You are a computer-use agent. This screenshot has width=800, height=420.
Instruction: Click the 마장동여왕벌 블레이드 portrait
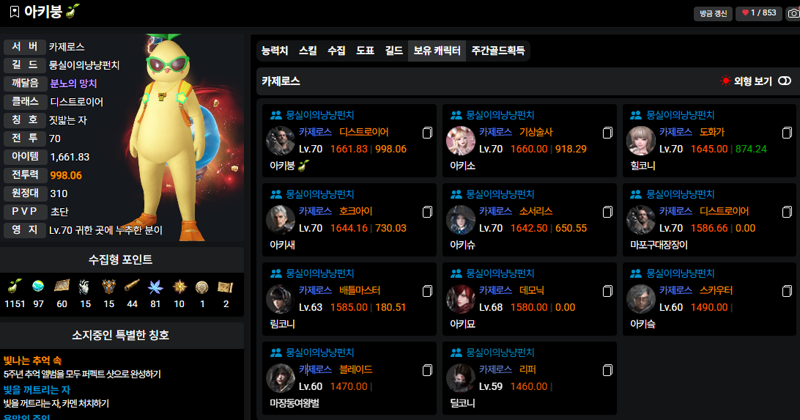pyautogui.click(x=280, y=378)
